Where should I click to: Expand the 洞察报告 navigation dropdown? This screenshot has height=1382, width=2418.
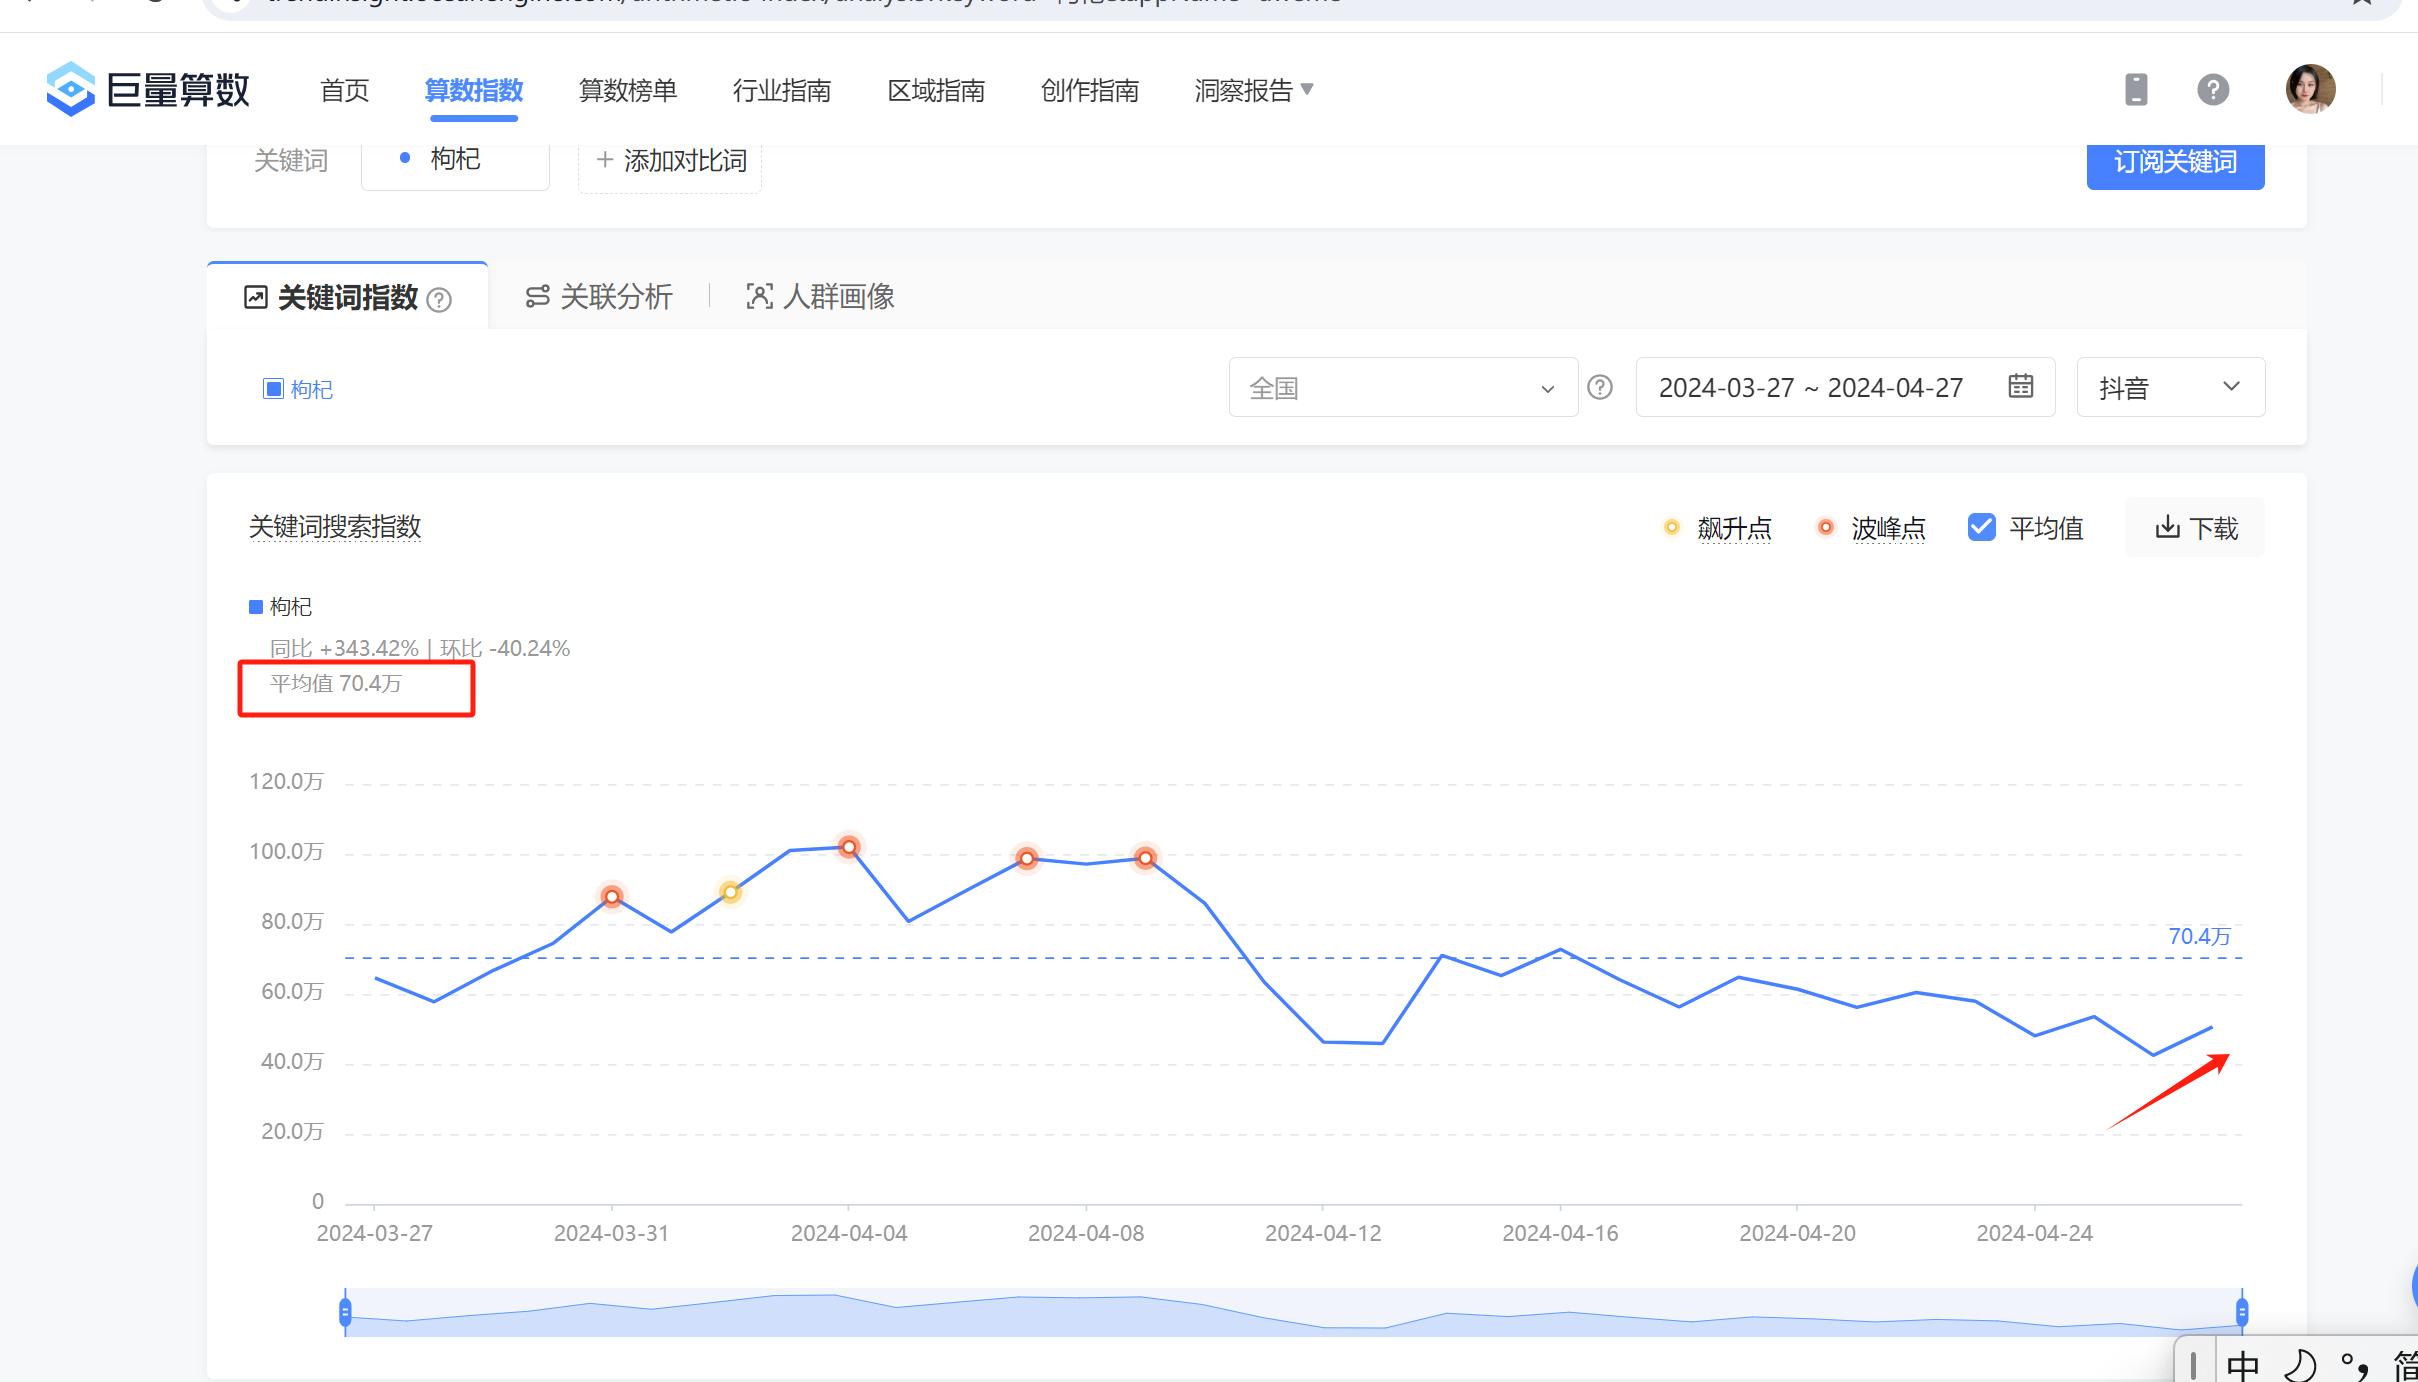1251,89
